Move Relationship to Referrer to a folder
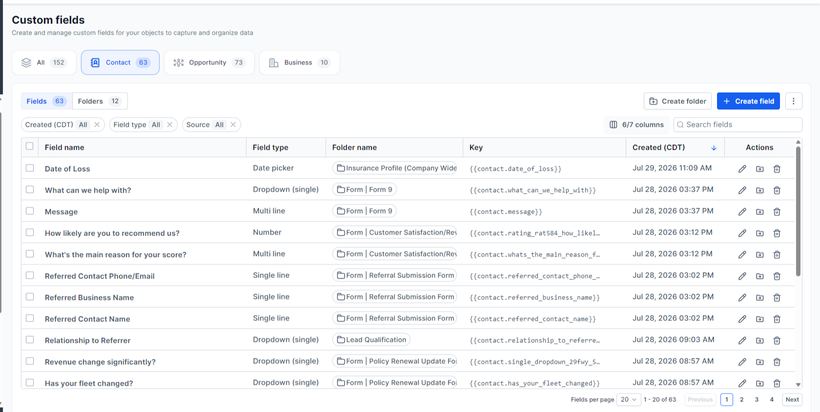The image size is (820, 412). pos(759,340)
